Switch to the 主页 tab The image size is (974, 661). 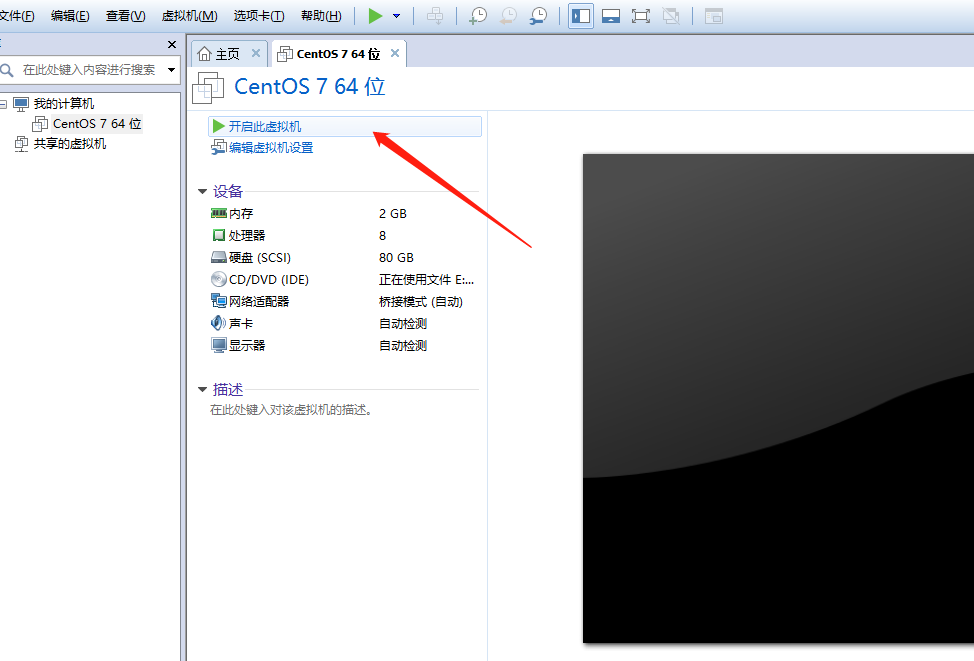tap(227, 54)
